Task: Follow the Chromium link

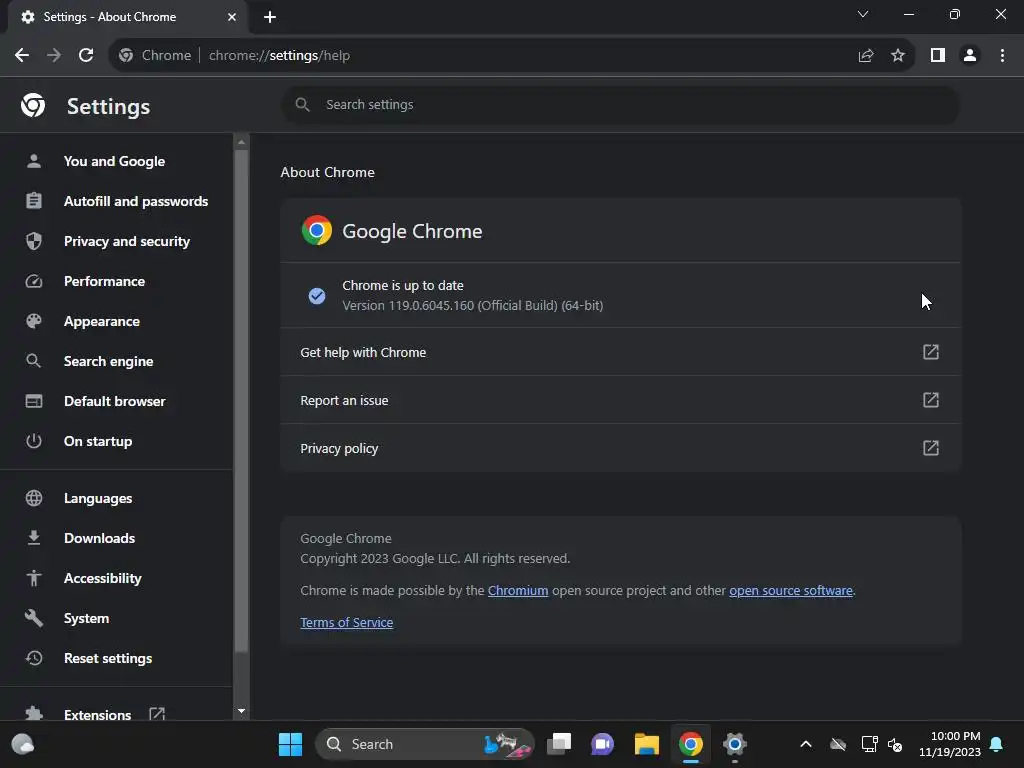Action: (518, 590)
